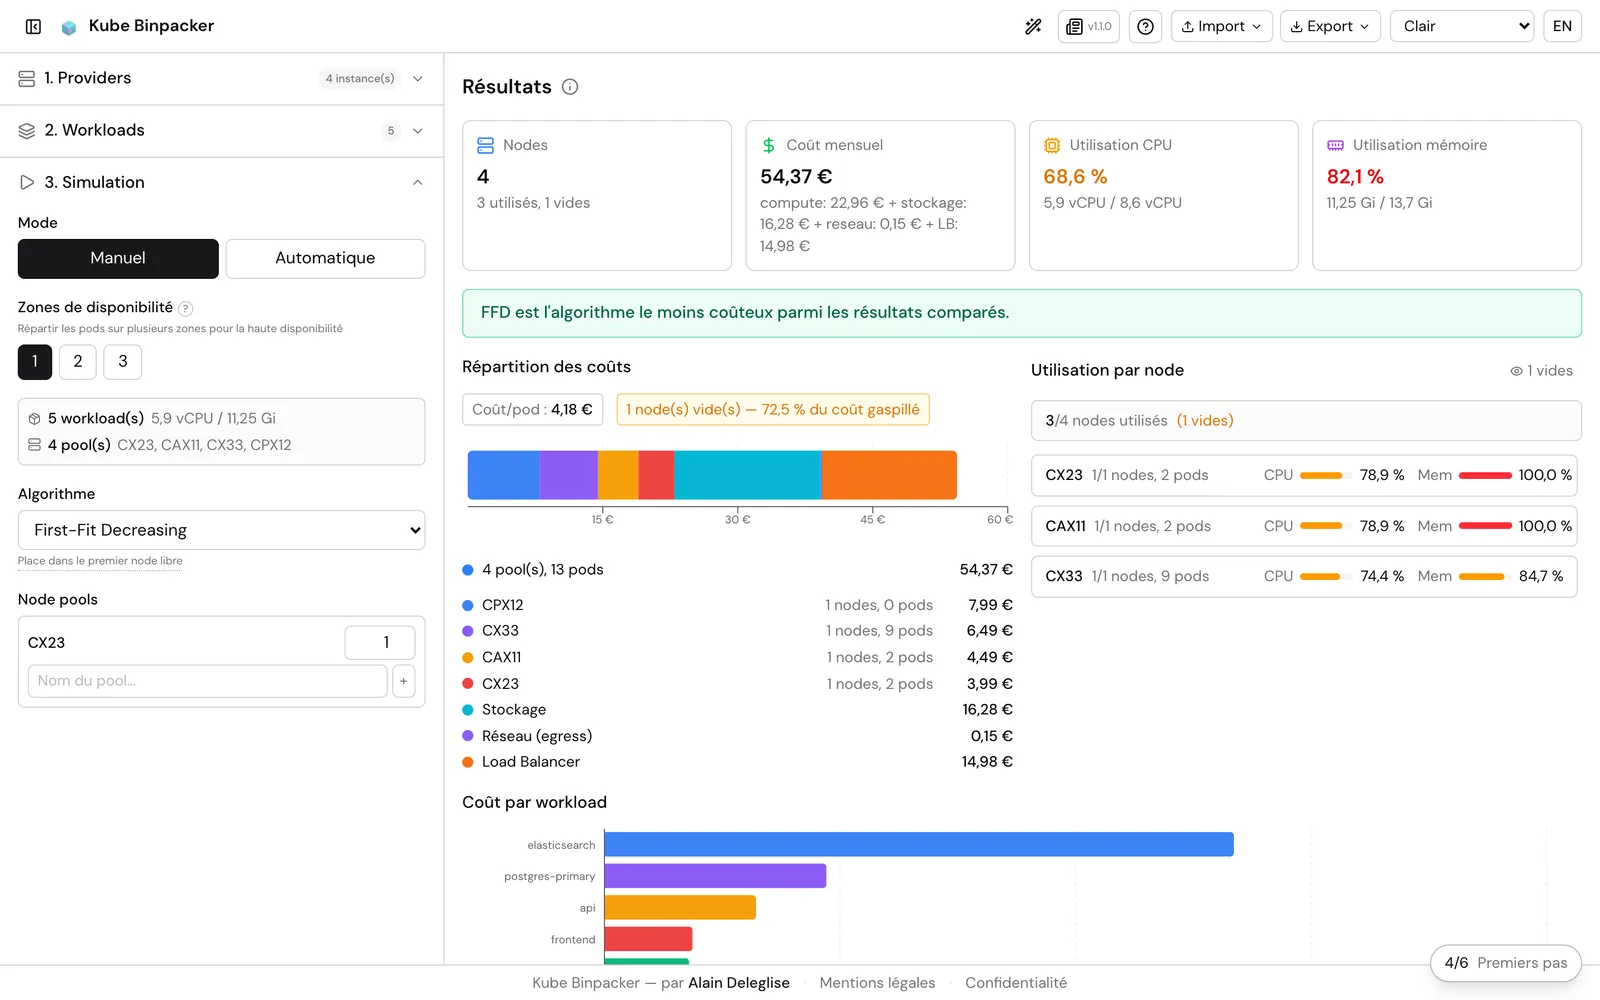The height and width of the screenshot is (1000, 1600).
Task: Open Confidentialité link
Action: (x=1016, y=983)
